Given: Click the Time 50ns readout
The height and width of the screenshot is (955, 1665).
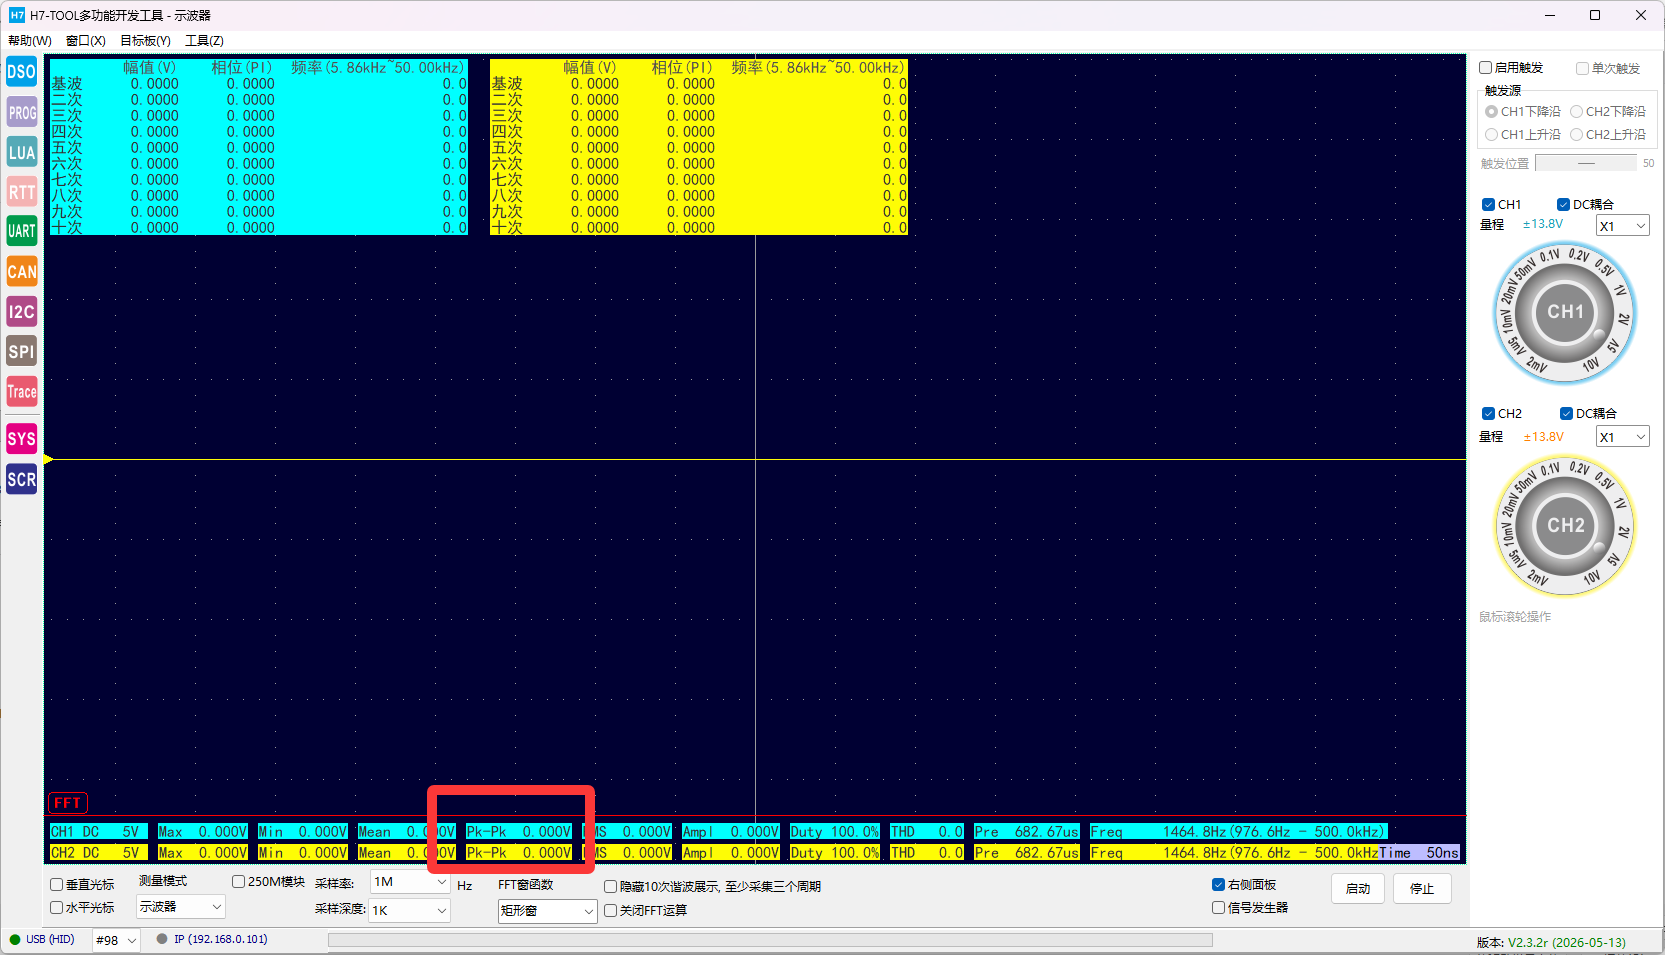Looking at the screenshot, I should click(x=1420, y=853).
